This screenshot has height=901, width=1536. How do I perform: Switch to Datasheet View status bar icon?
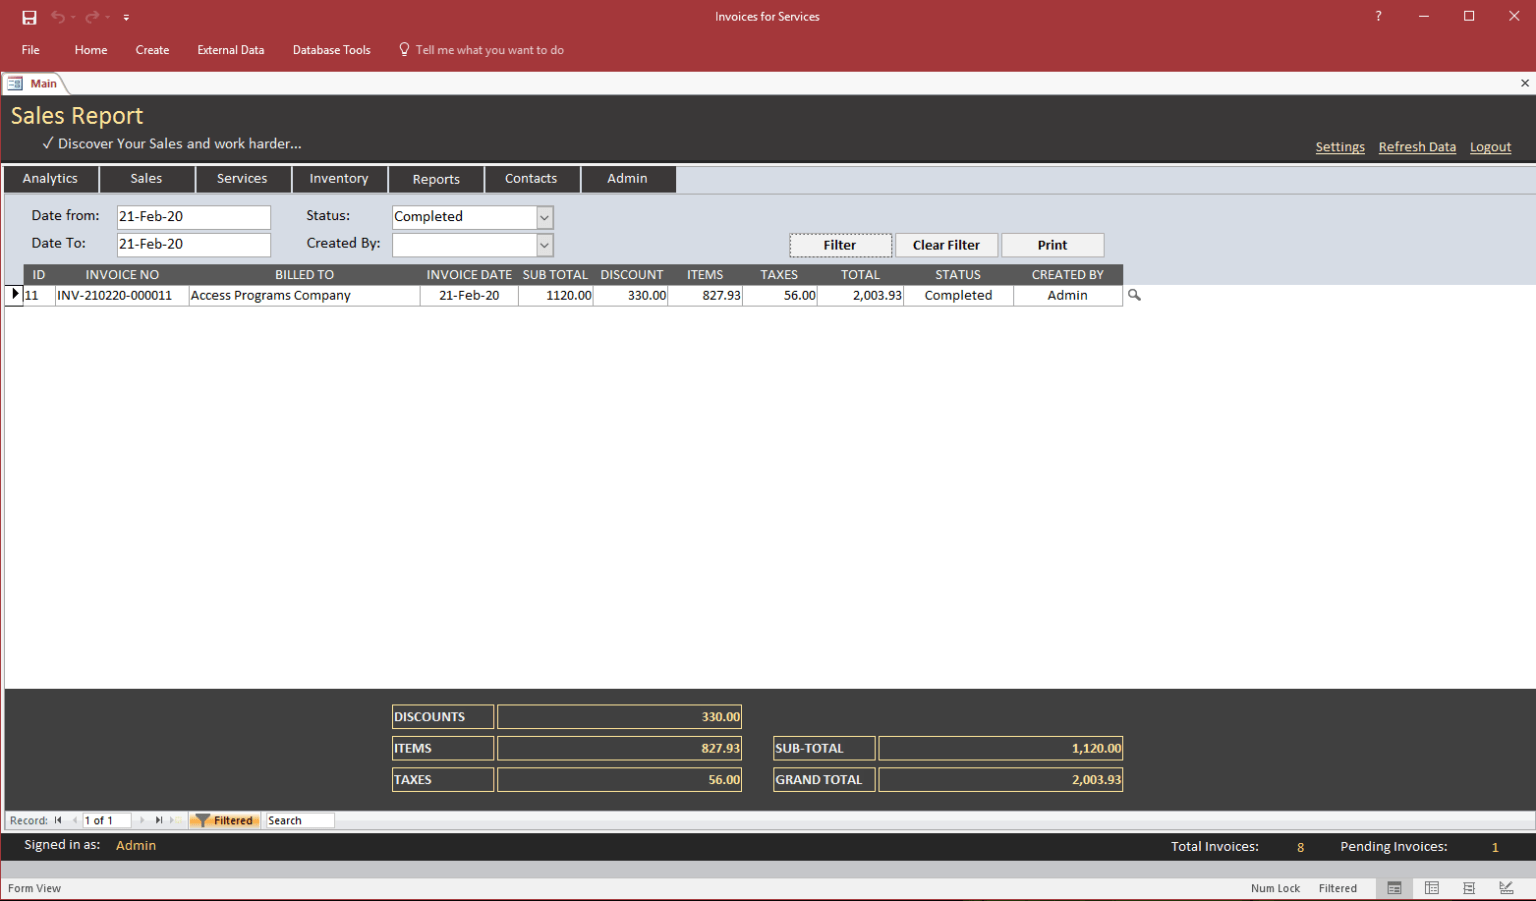point(1432,888)
